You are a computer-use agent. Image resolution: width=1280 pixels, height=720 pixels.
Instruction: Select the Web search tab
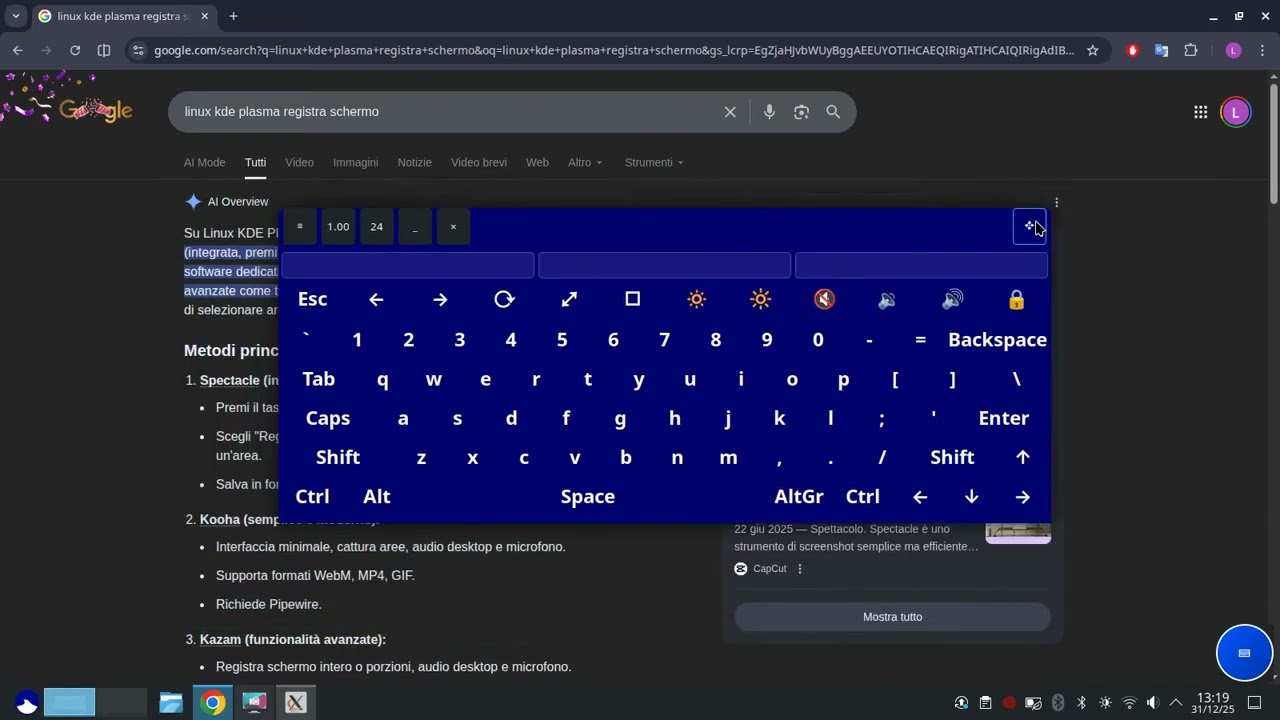coord(537,162)
